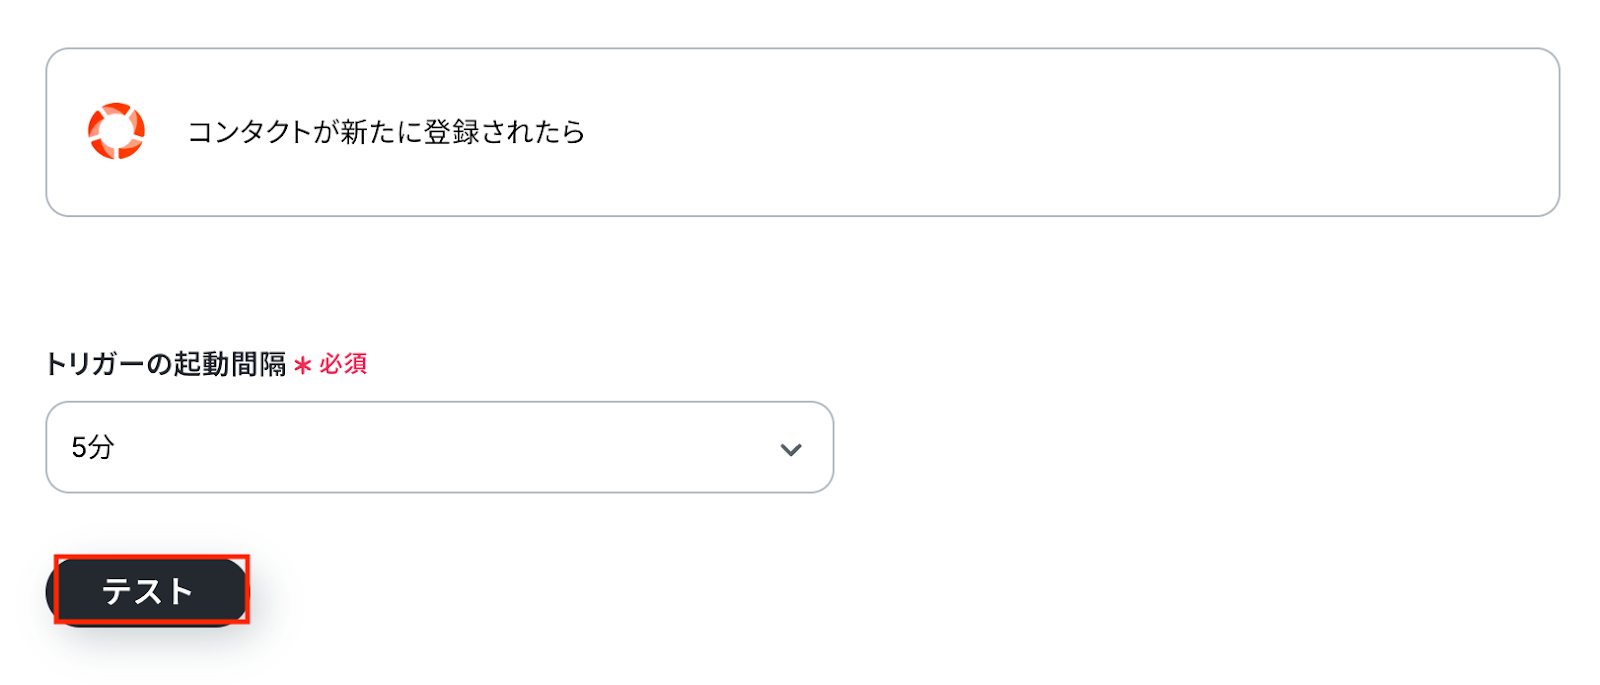The width and height of the screenshot is (1600, 685).
Task: Click the red asterisk beside 必須
Action: (x=302, y=366)
